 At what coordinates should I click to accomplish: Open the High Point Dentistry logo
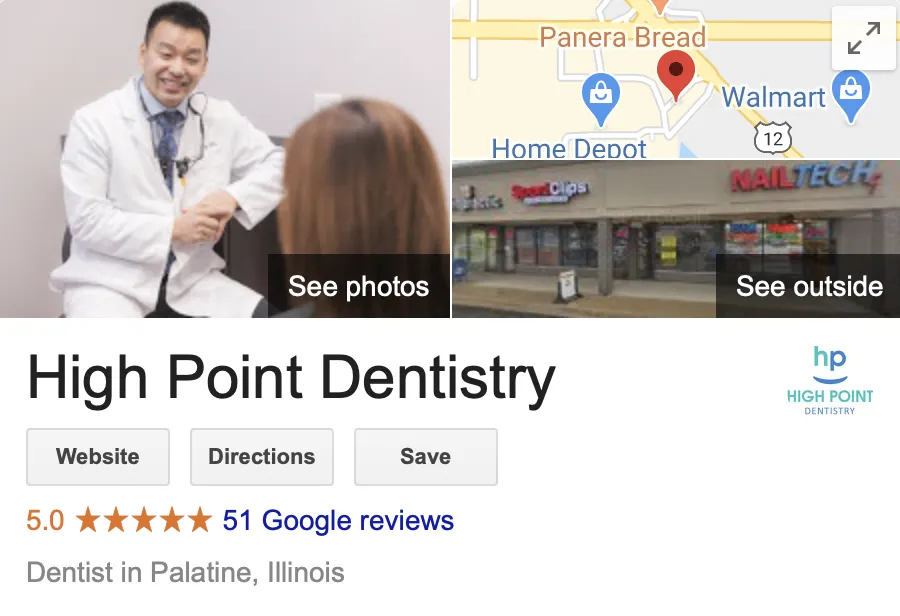tap(830, 381)
